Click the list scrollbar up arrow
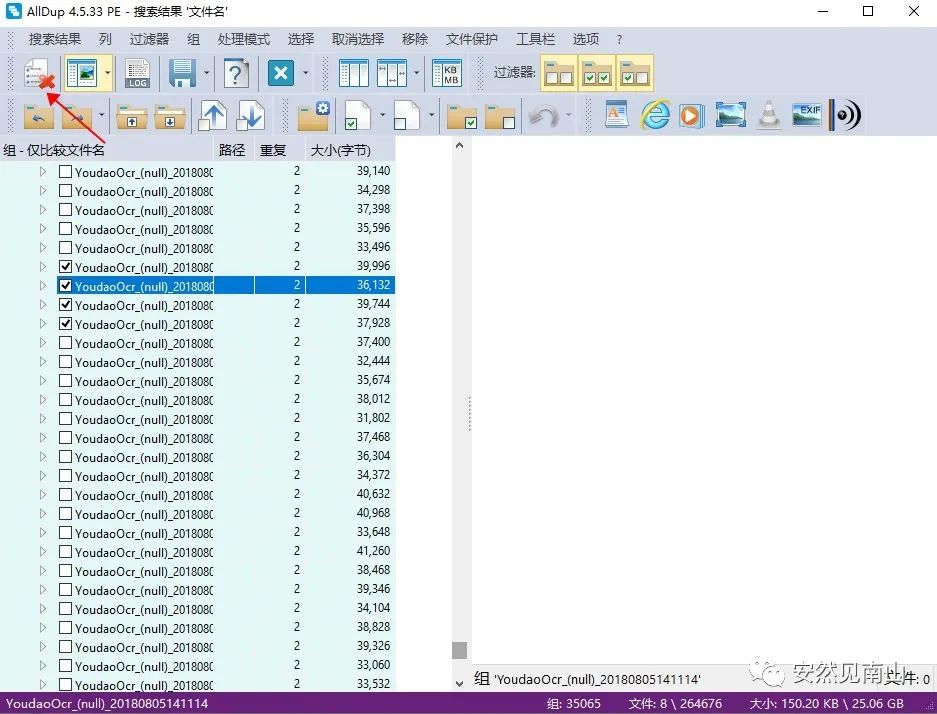Viewport: 937px width, 714px height. [459, 145]
